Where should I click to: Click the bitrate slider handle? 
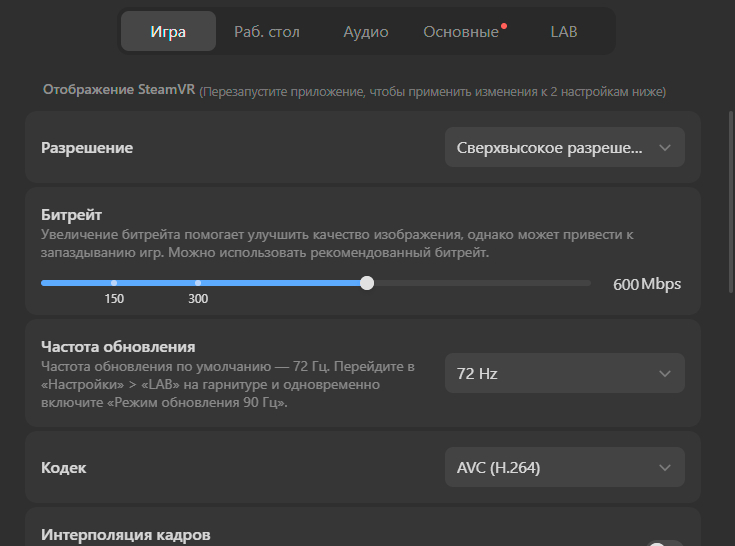pos(367,283)
